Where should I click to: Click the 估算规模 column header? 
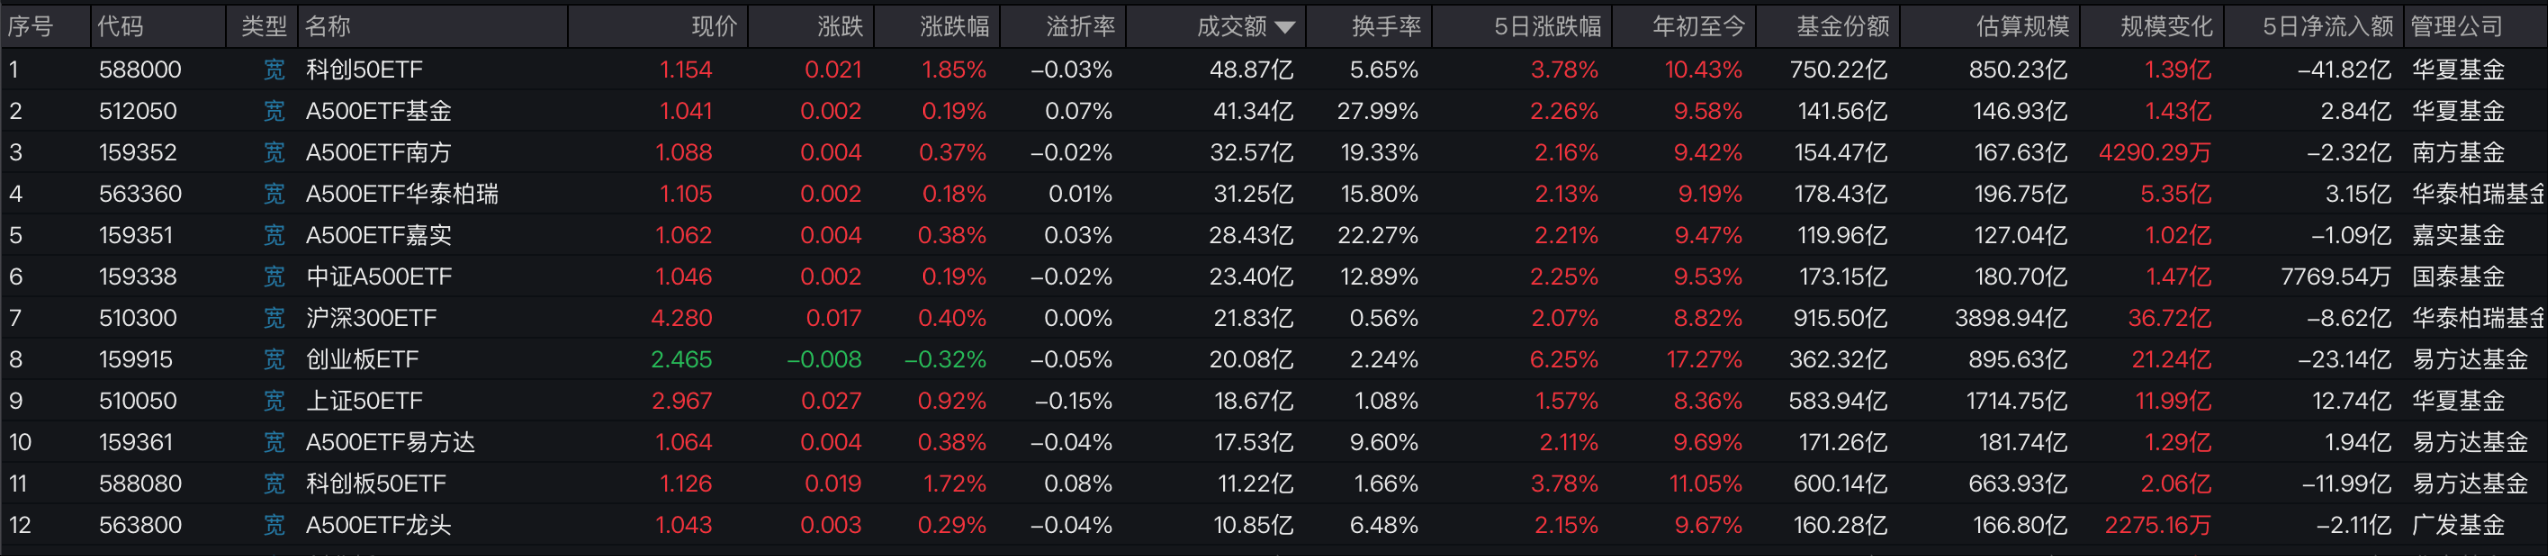pyautogui.click(x=2022, y=27)
